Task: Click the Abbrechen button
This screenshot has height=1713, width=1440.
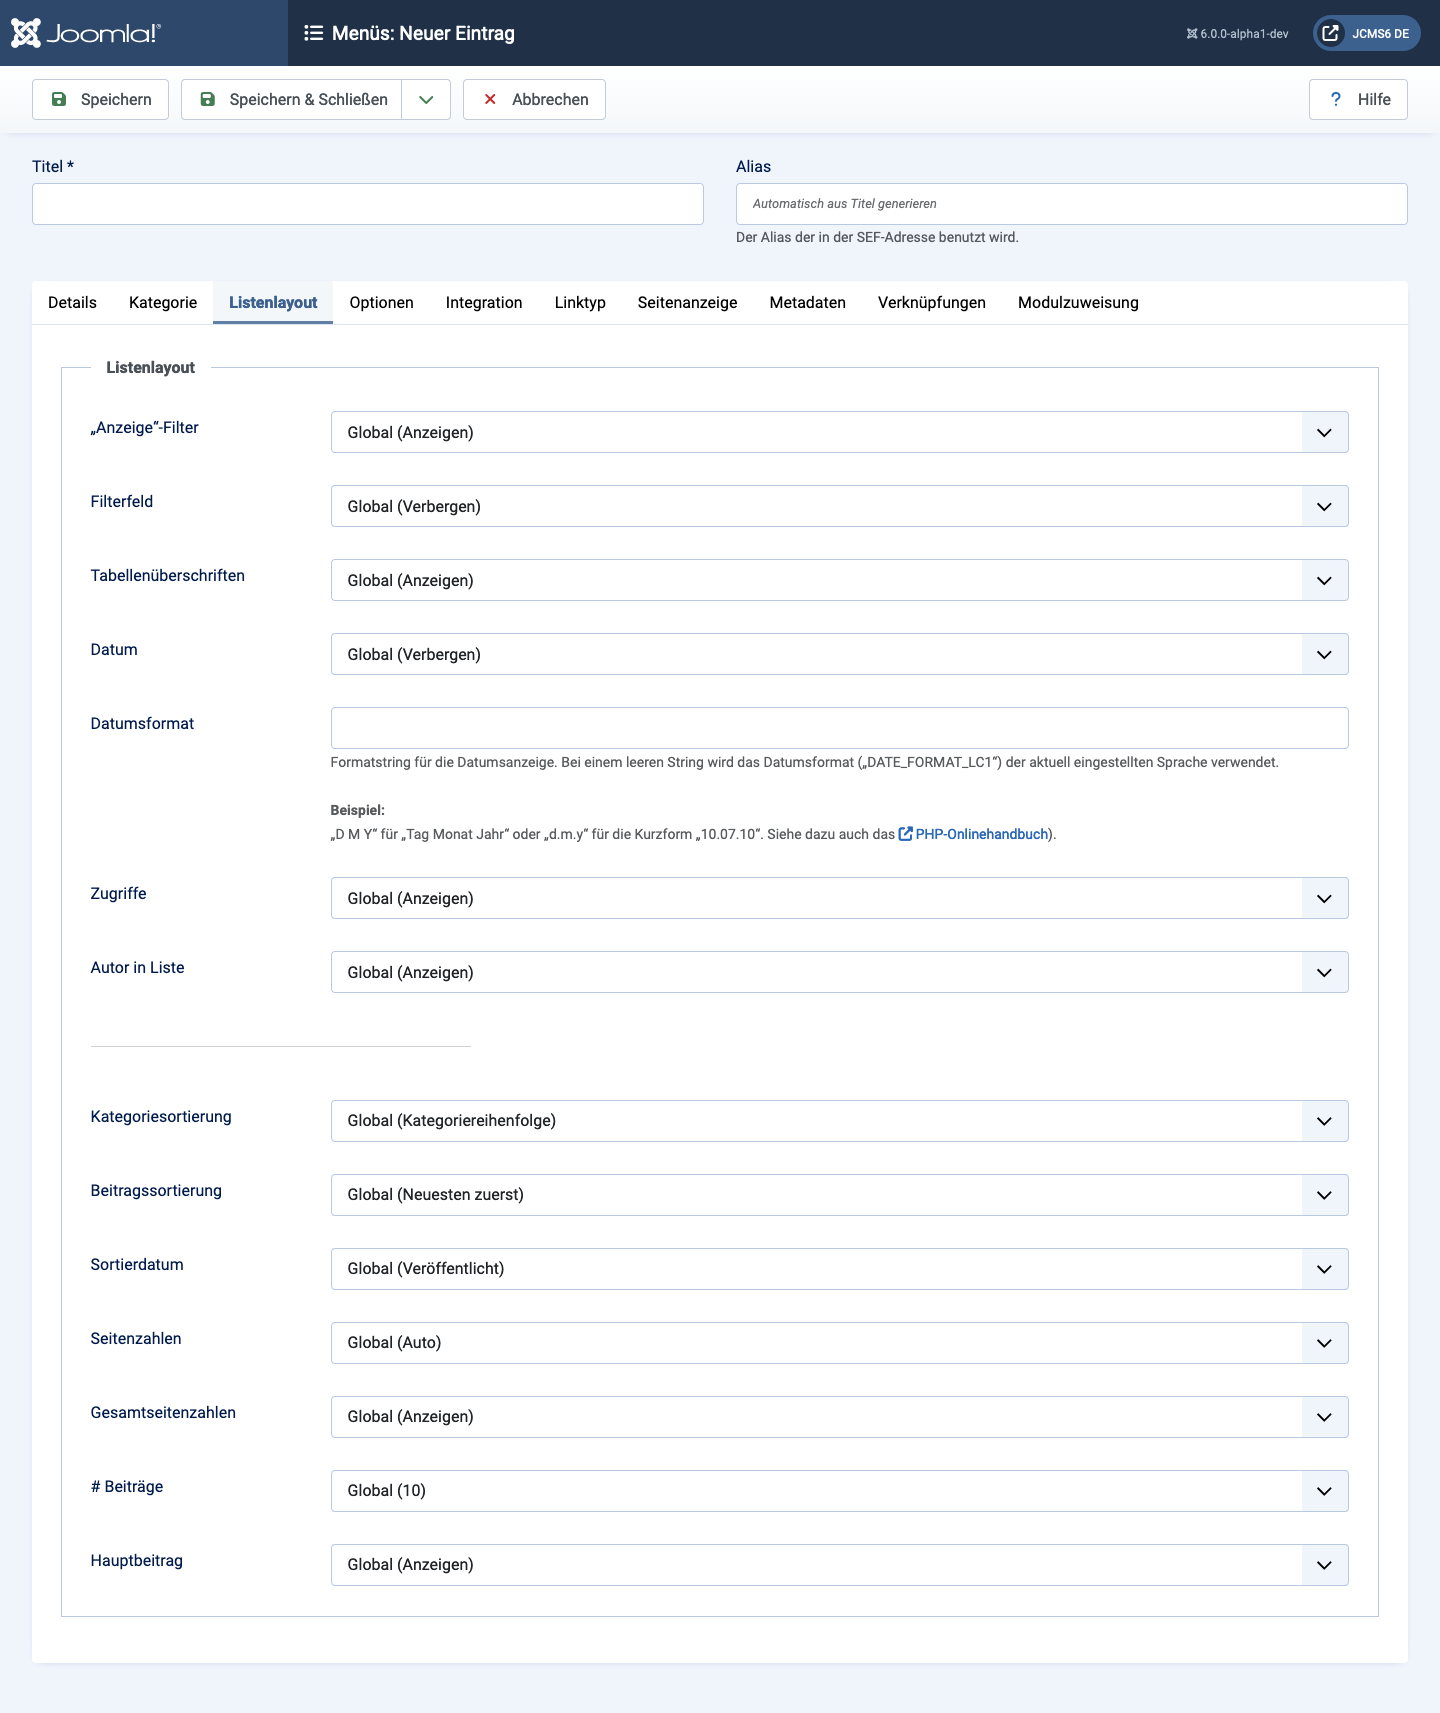Action: (x=534, y=99)
